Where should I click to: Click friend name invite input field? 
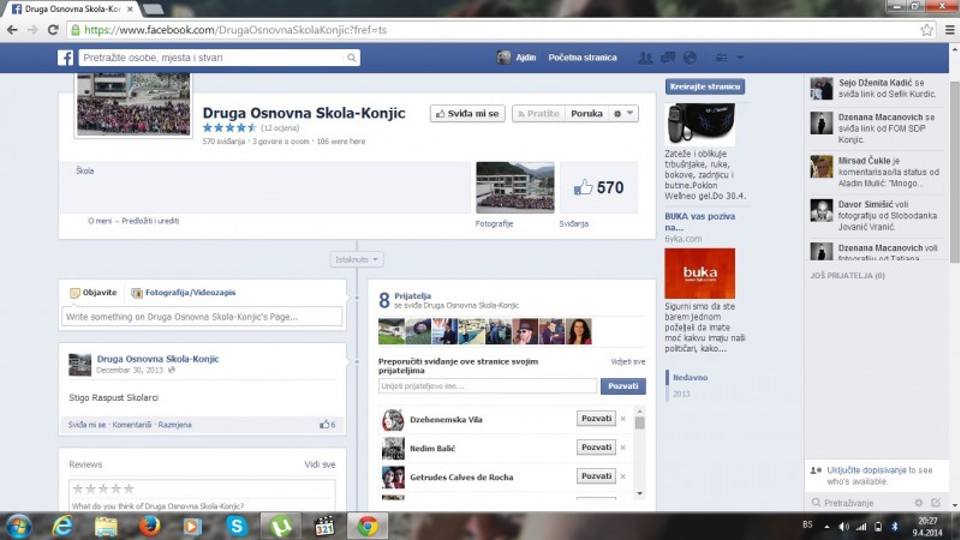point(487,386)
